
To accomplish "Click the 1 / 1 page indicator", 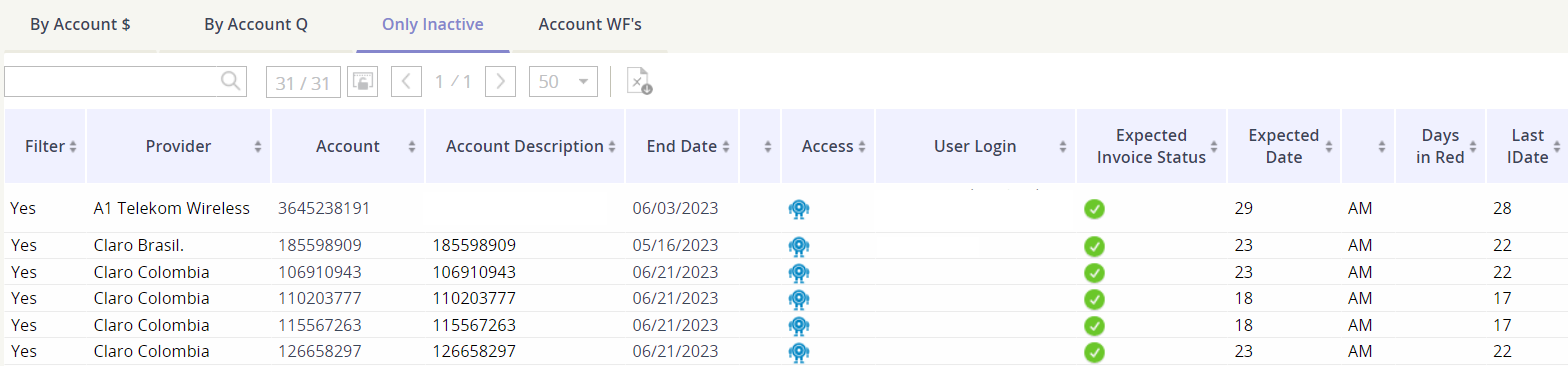I will (453, 82).
